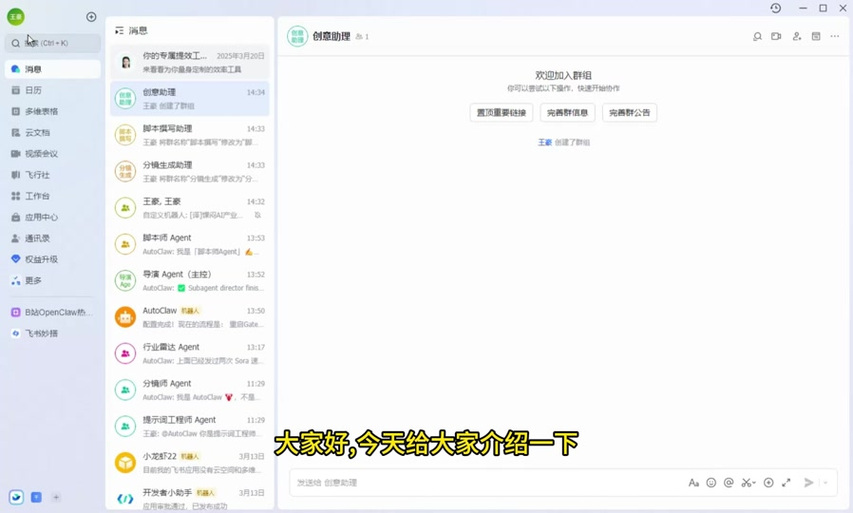This screenshot has width=853, height=513.
Task: Open the AutoClaw robot chat
Action: tap(189, 317)
